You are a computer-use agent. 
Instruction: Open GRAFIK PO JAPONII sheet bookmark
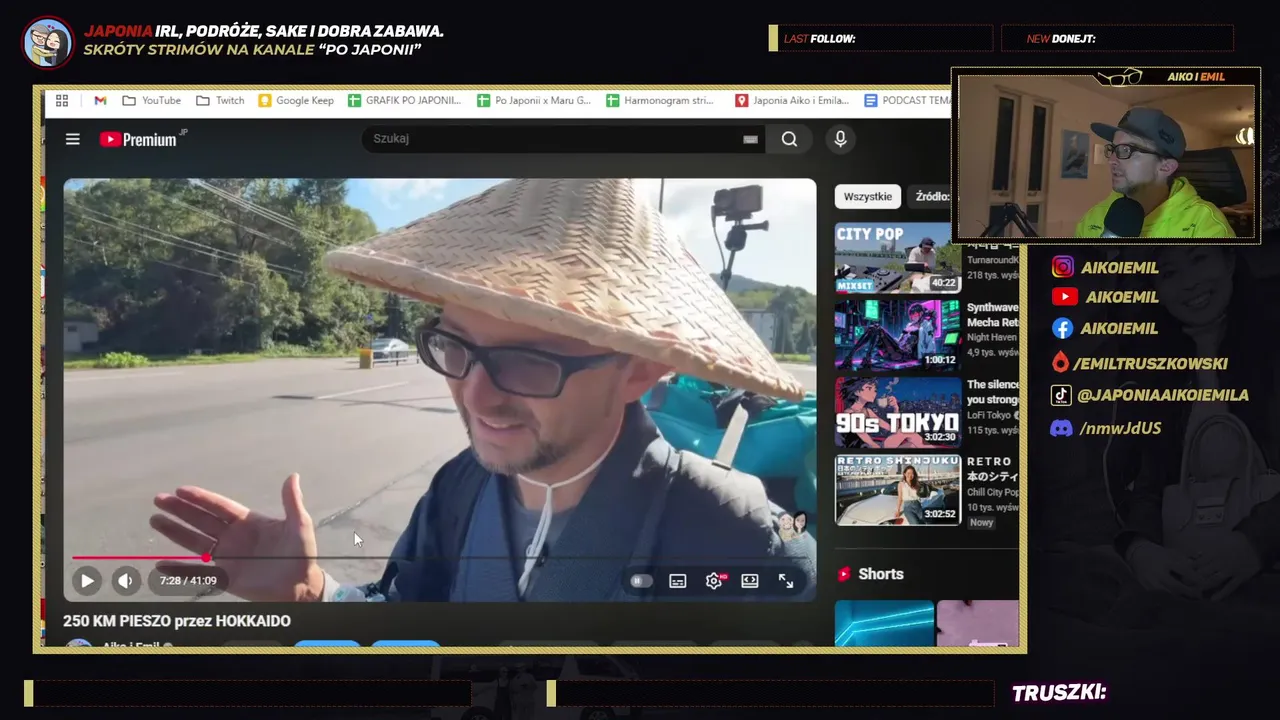coord(405,100)
